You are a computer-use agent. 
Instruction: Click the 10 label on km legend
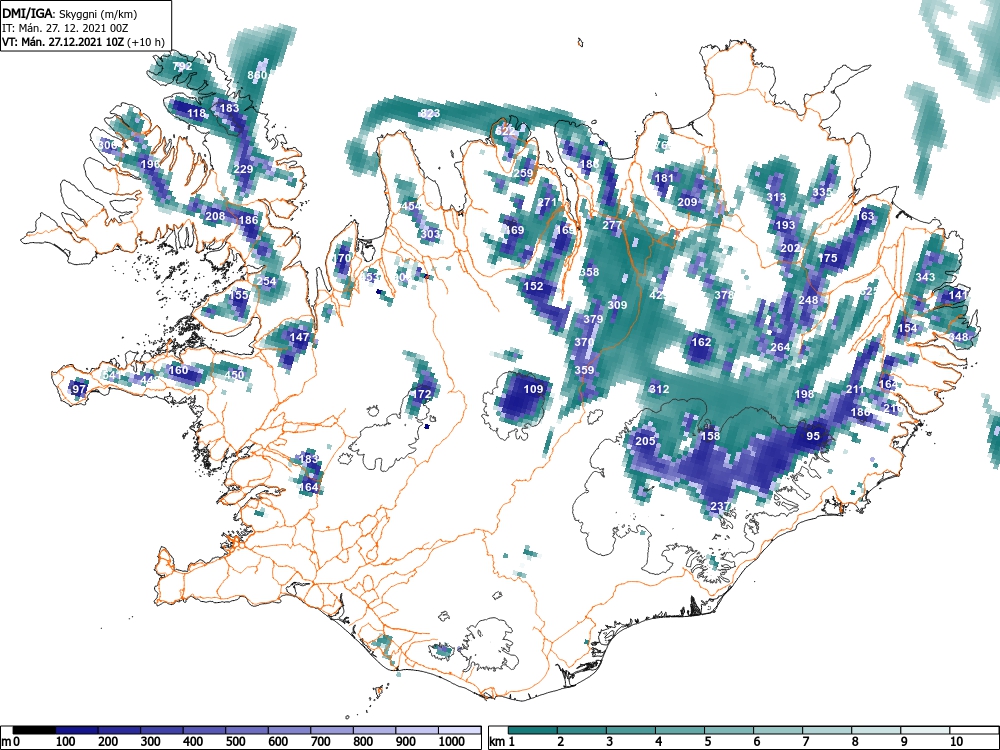(956, 741)
